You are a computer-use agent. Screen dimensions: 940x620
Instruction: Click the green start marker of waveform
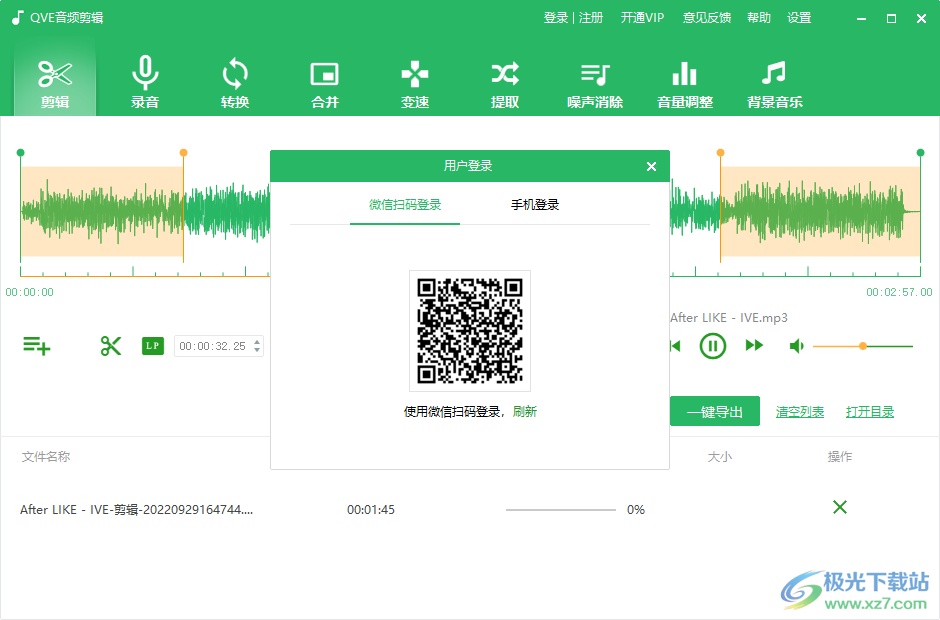click(x=20, y=153)
